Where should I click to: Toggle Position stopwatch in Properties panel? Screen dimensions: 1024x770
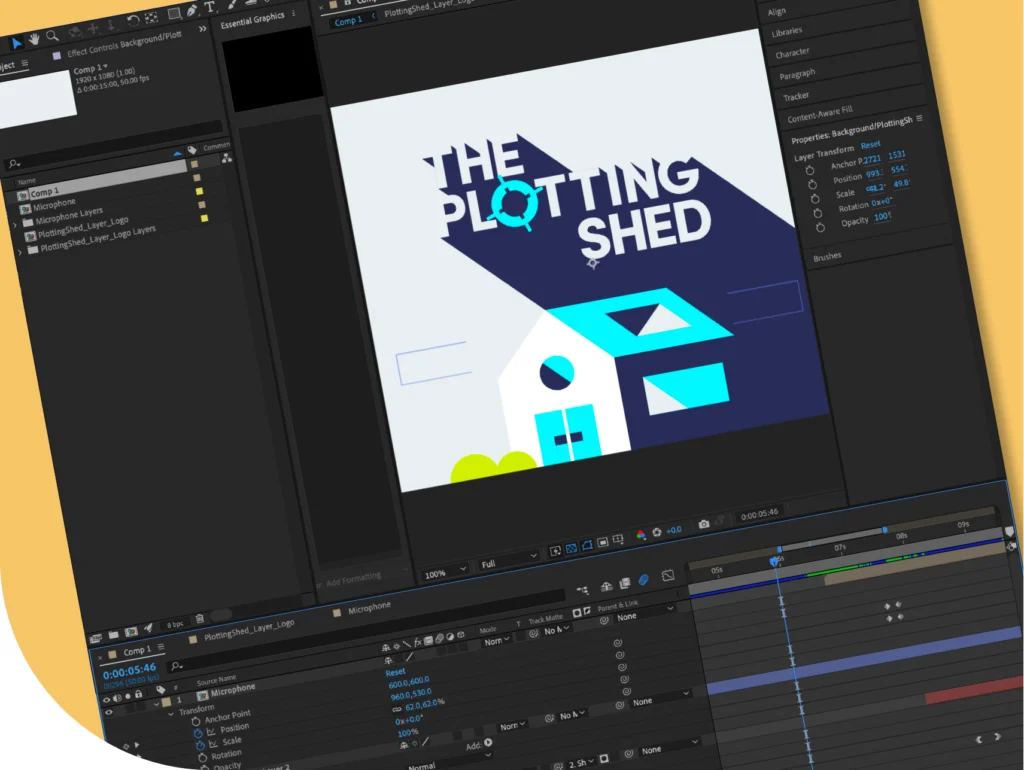tap(812, 185)
